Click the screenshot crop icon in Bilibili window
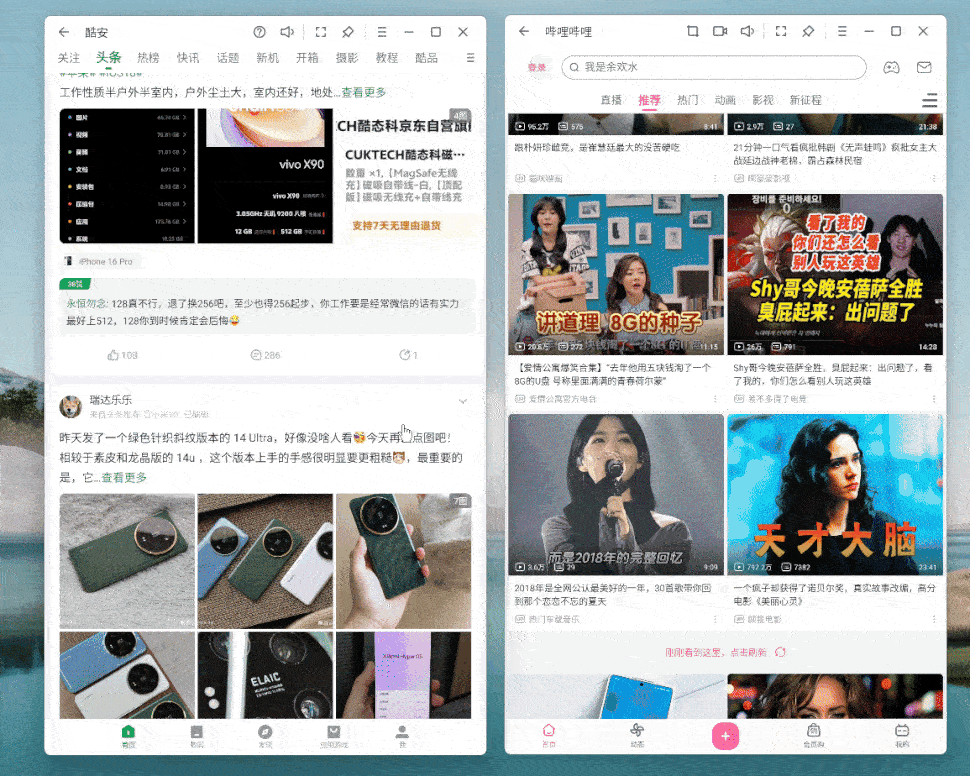The width and height of the screenshot is (970, 776). (692, 32)
